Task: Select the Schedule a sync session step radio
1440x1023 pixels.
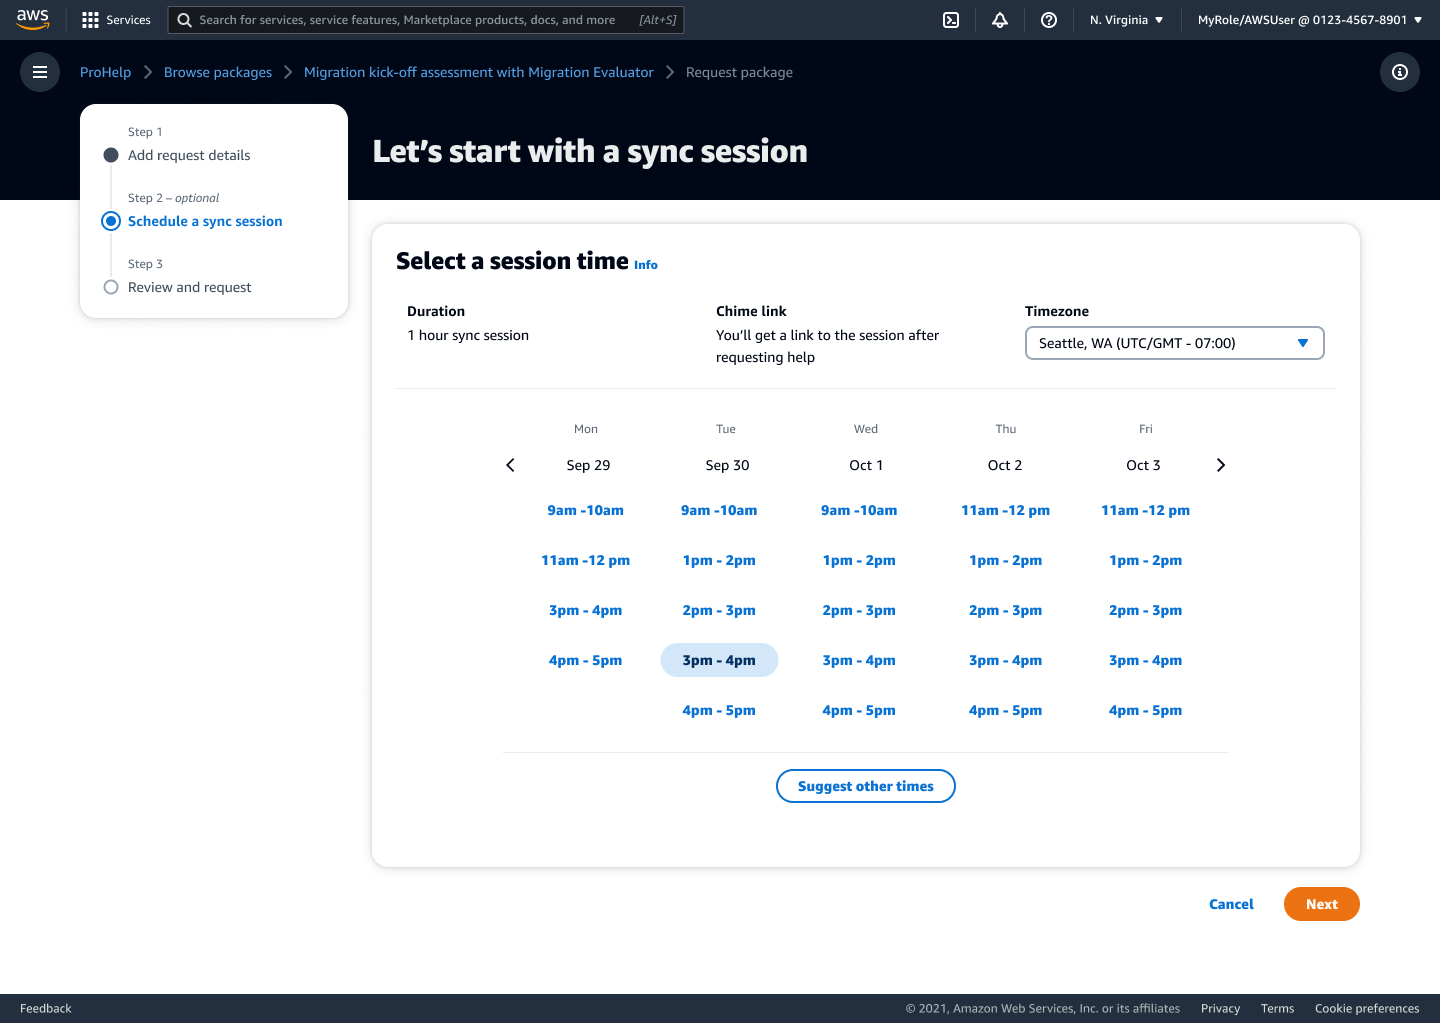Action: 110,220
